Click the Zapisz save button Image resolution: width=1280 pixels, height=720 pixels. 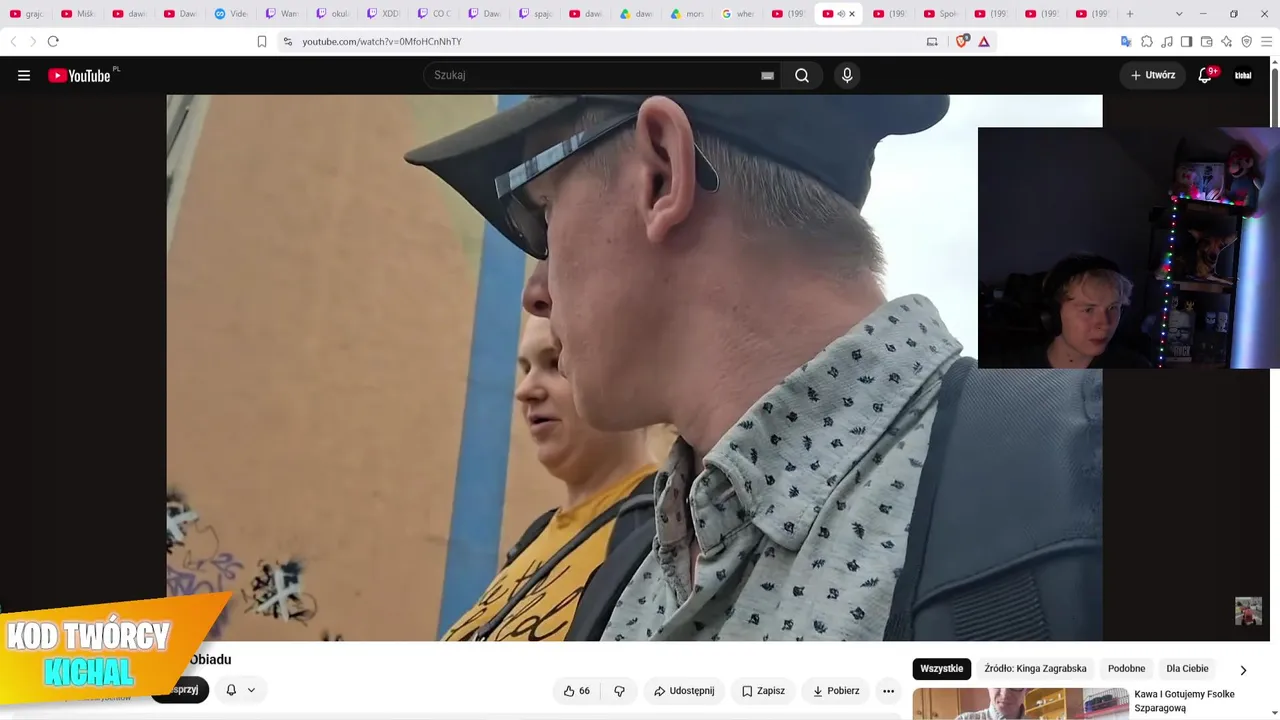click(763, 691)
